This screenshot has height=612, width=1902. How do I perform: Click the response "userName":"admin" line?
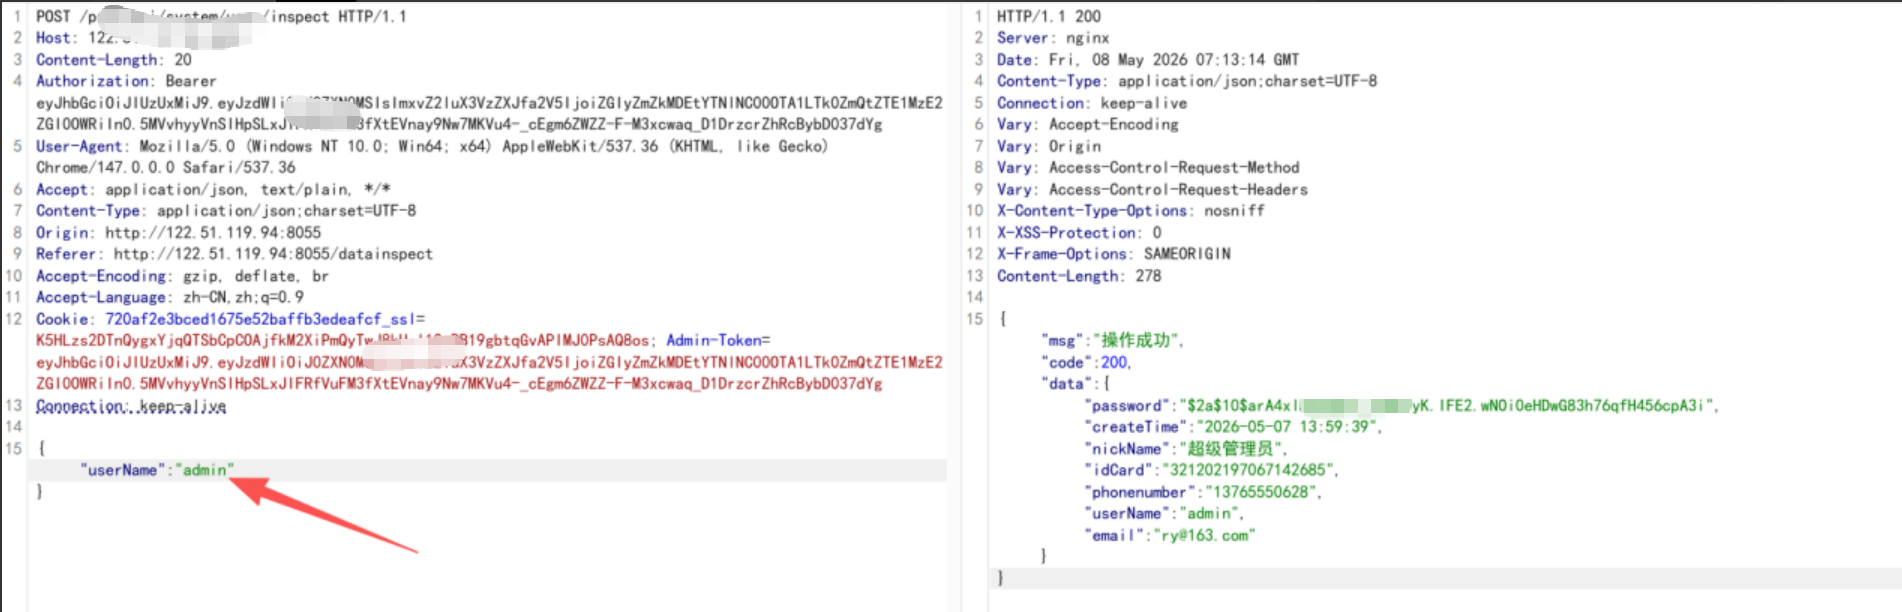(x=1164, y=514)
